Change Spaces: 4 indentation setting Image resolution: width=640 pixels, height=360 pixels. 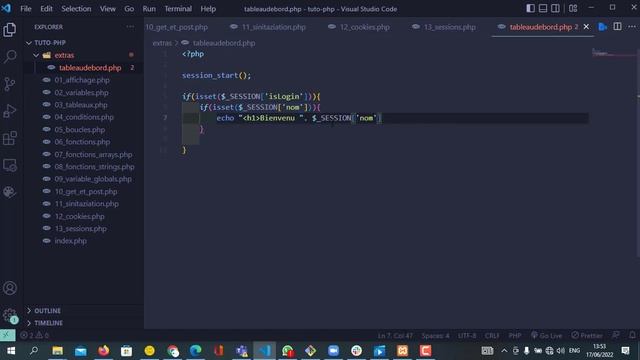click(x=435, y=336)
